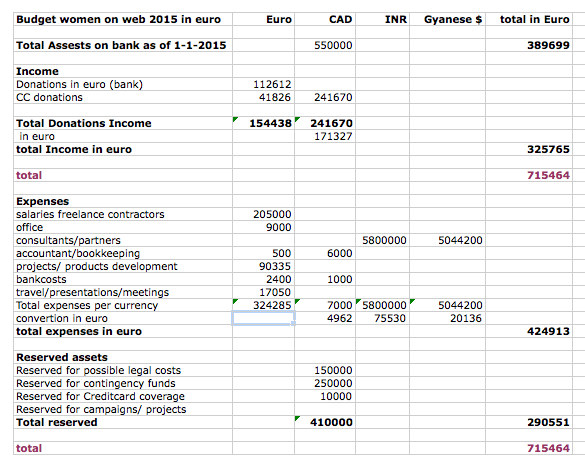Viewport: 585px width, 472px height.
Task: Select the total Income in euro value 325765
Action: pos(529,149)
